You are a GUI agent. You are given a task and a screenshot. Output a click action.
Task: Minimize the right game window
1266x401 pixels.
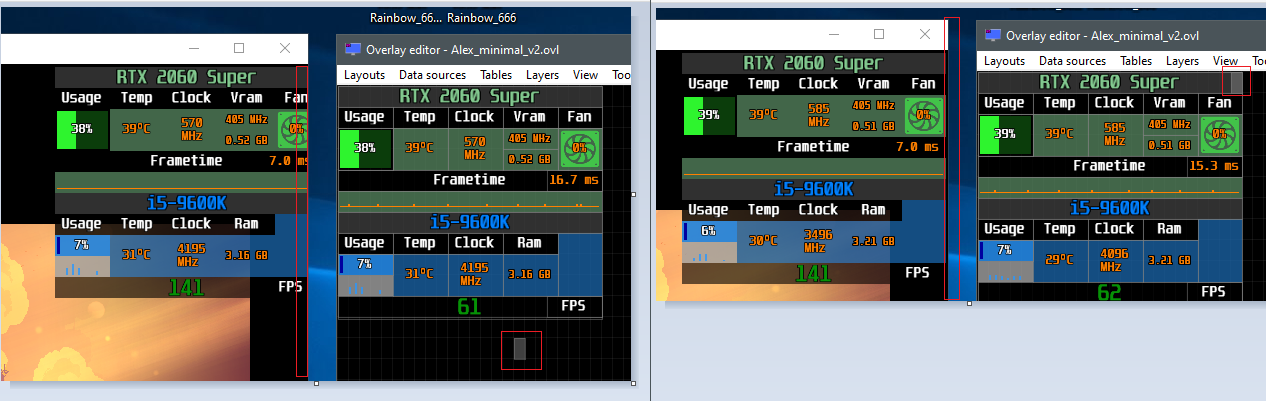point(833,34)
